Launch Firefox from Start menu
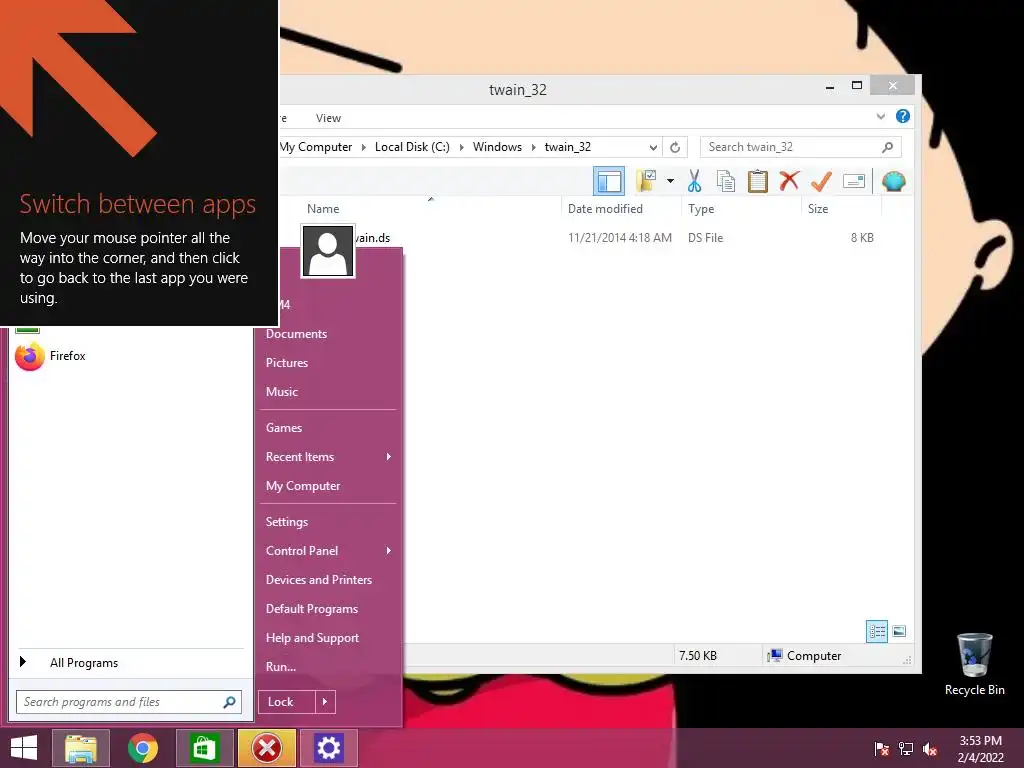The width and height of the screenshot is (1024, 768). click(131, 357)
